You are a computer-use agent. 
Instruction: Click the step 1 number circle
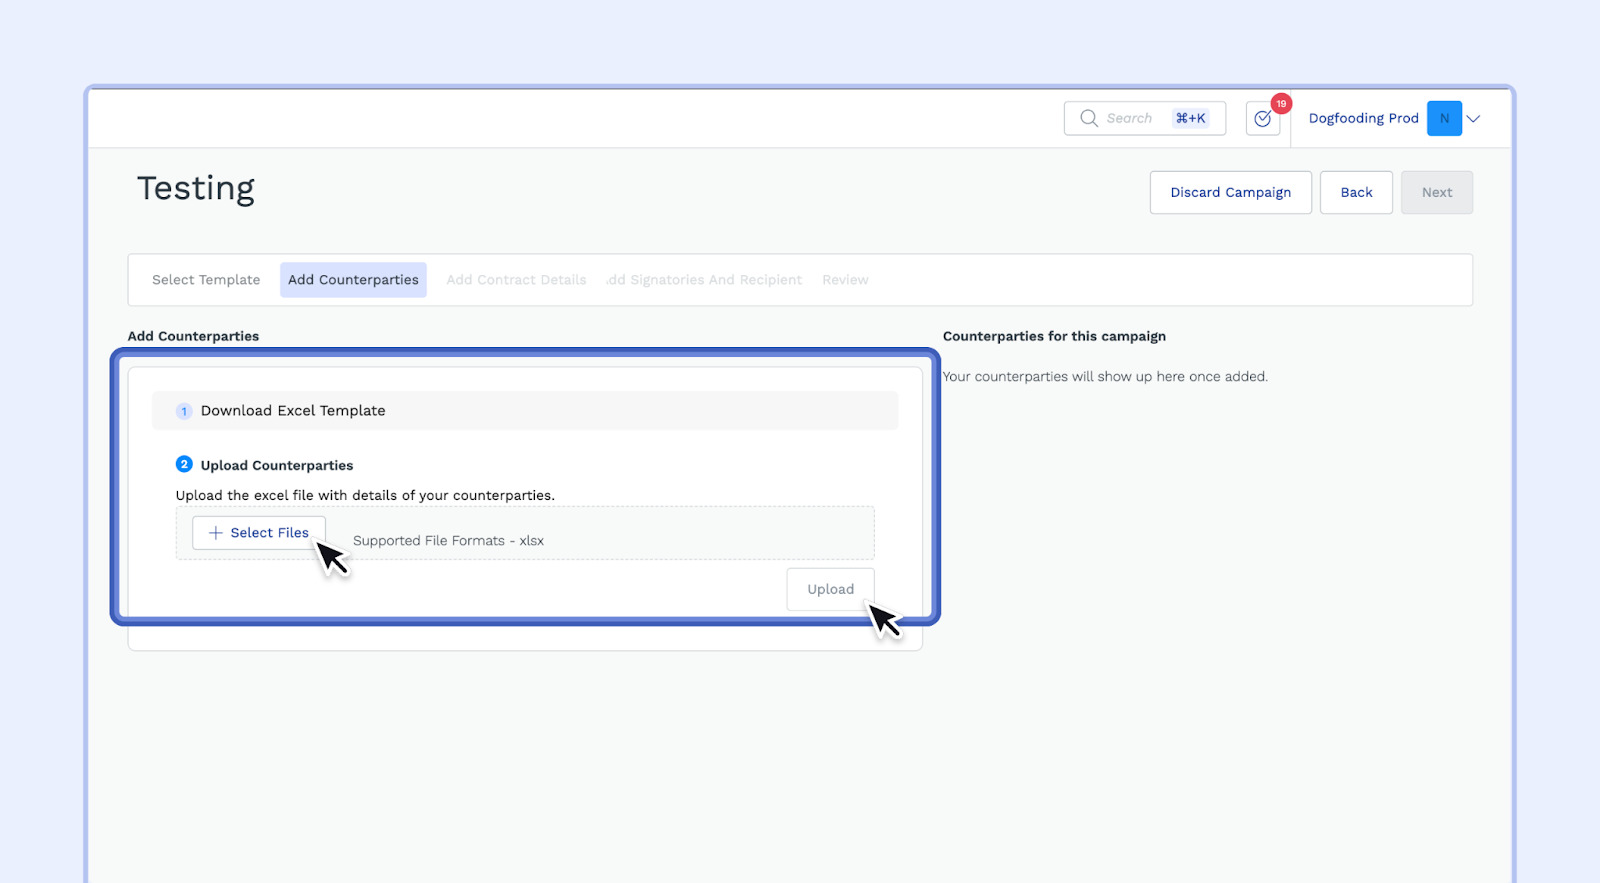(x=184, y=411)
